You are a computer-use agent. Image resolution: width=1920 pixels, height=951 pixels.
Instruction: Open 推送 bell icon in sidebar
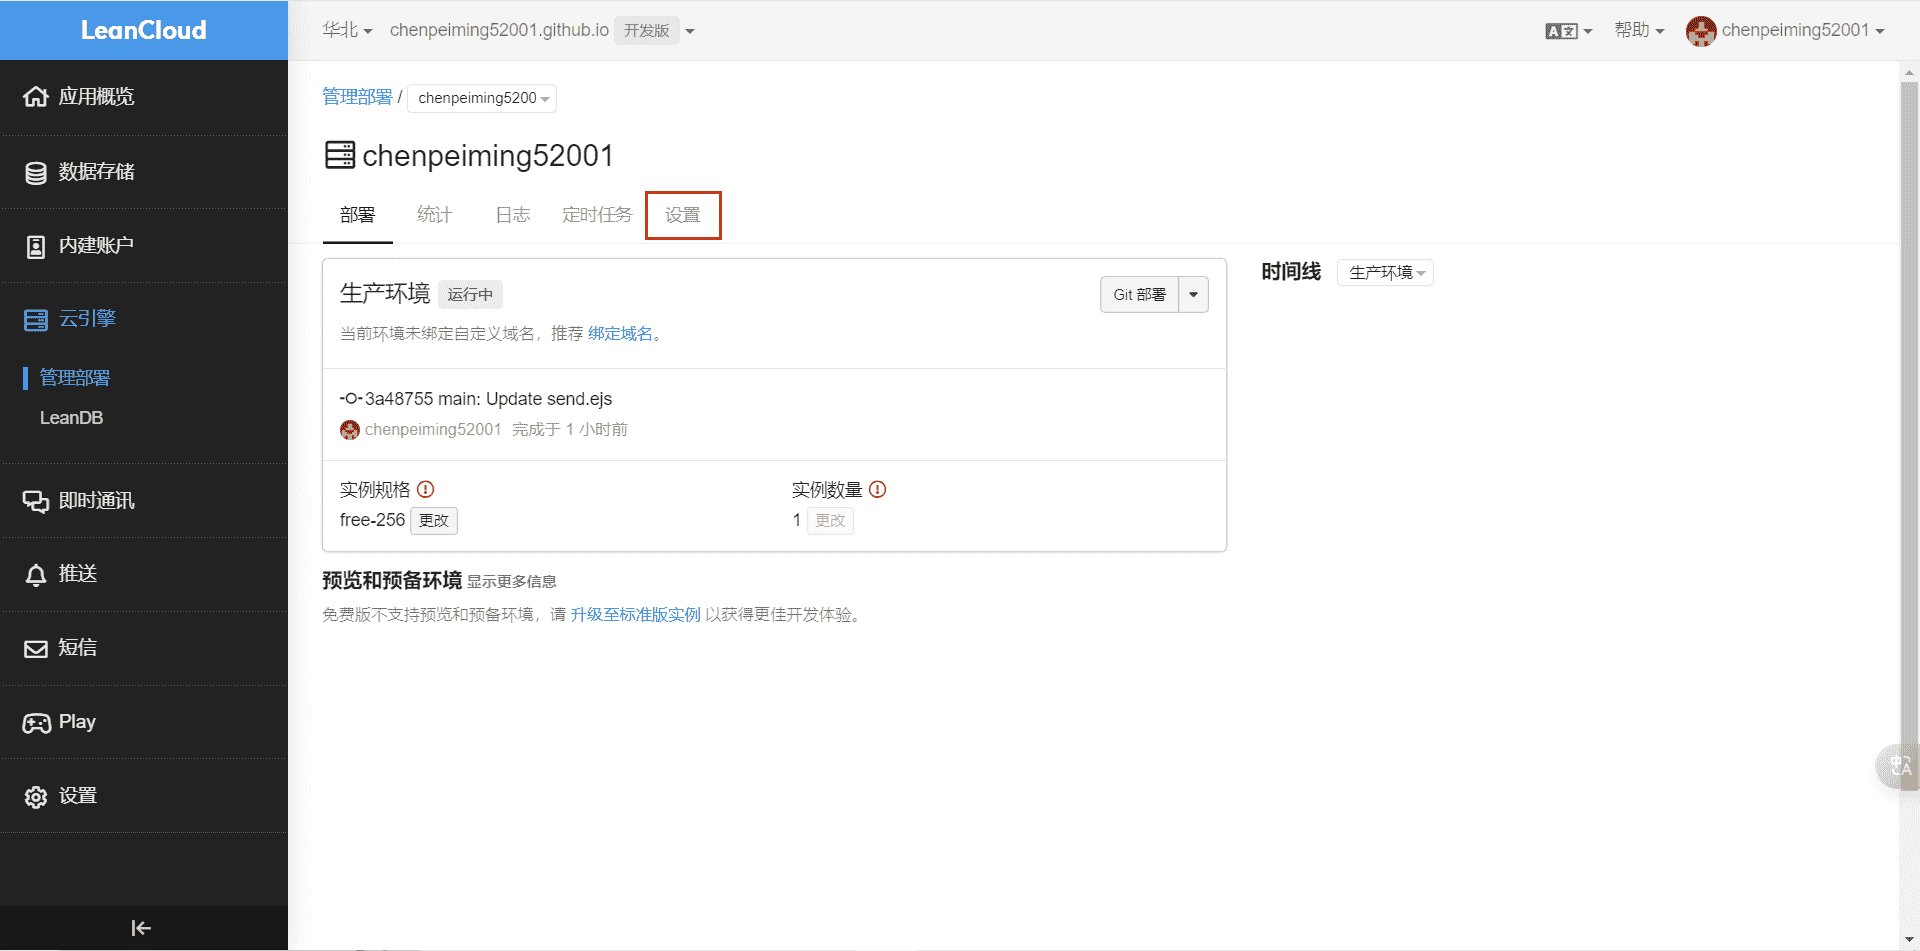[x=36, y=574]
